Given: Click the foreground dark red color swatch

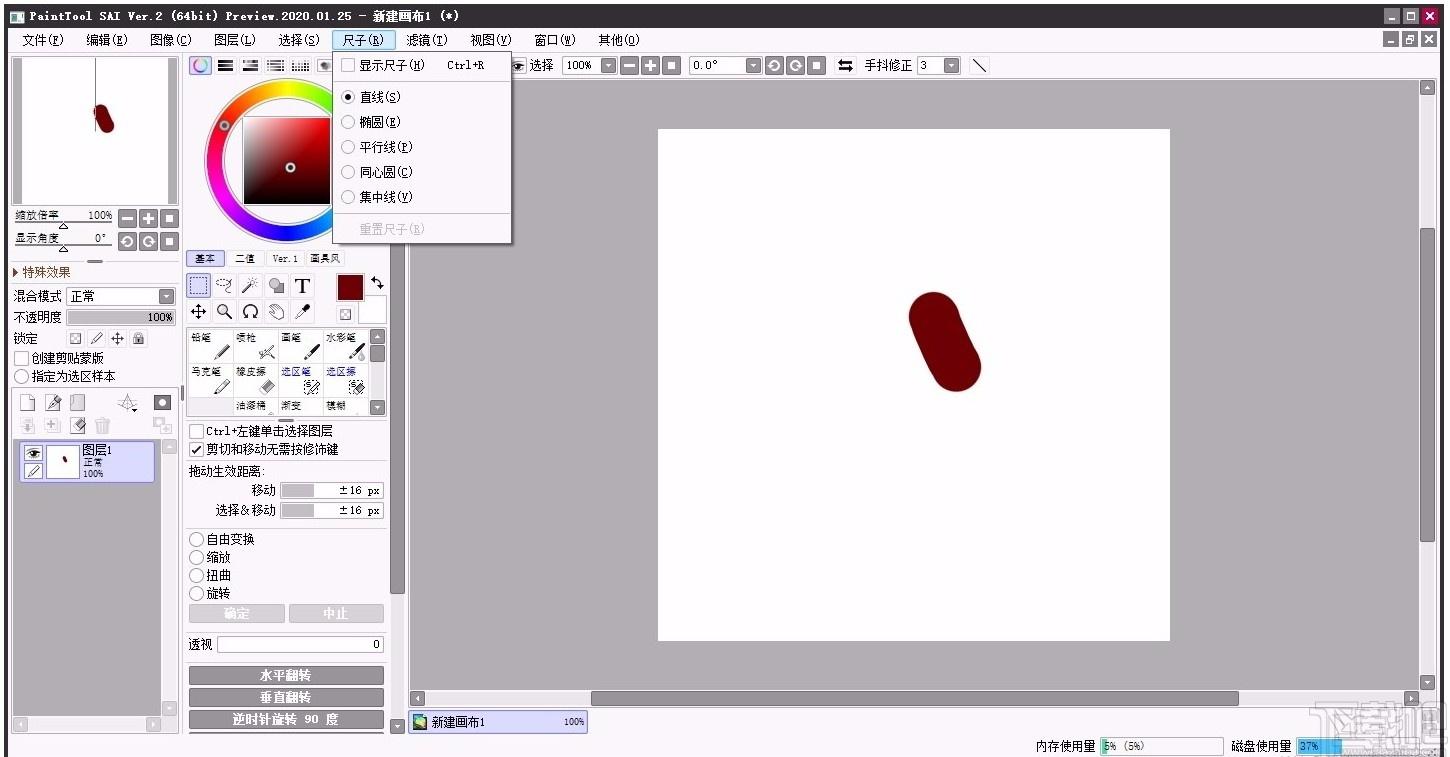Looking at the screenshot, I should (350, 287).
